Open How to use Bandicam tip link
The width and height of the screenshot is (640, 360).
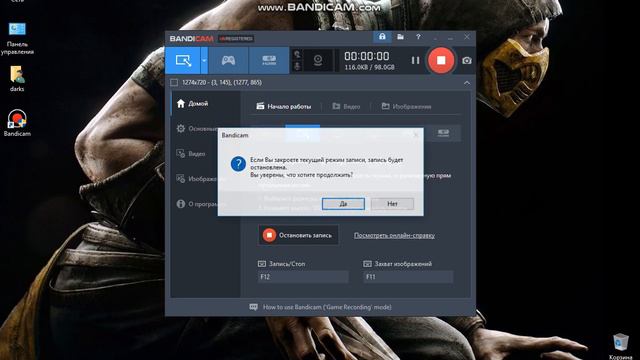327,307
